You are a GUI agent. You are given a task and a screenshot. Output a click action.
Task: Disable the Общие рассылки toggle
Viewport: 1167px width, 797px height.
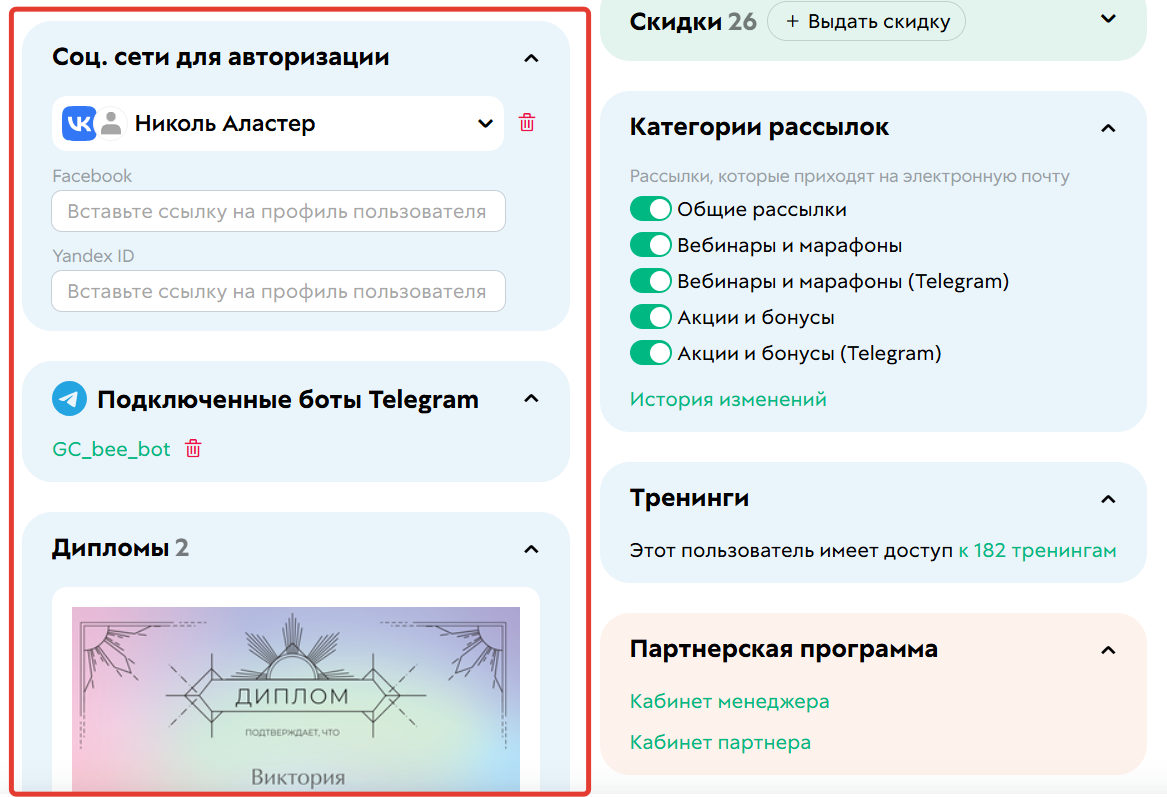tap(651, 208)
